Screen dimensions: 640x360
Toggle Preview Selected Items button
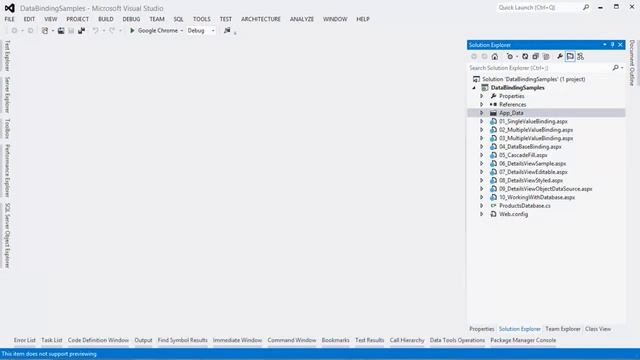point(570,56)
